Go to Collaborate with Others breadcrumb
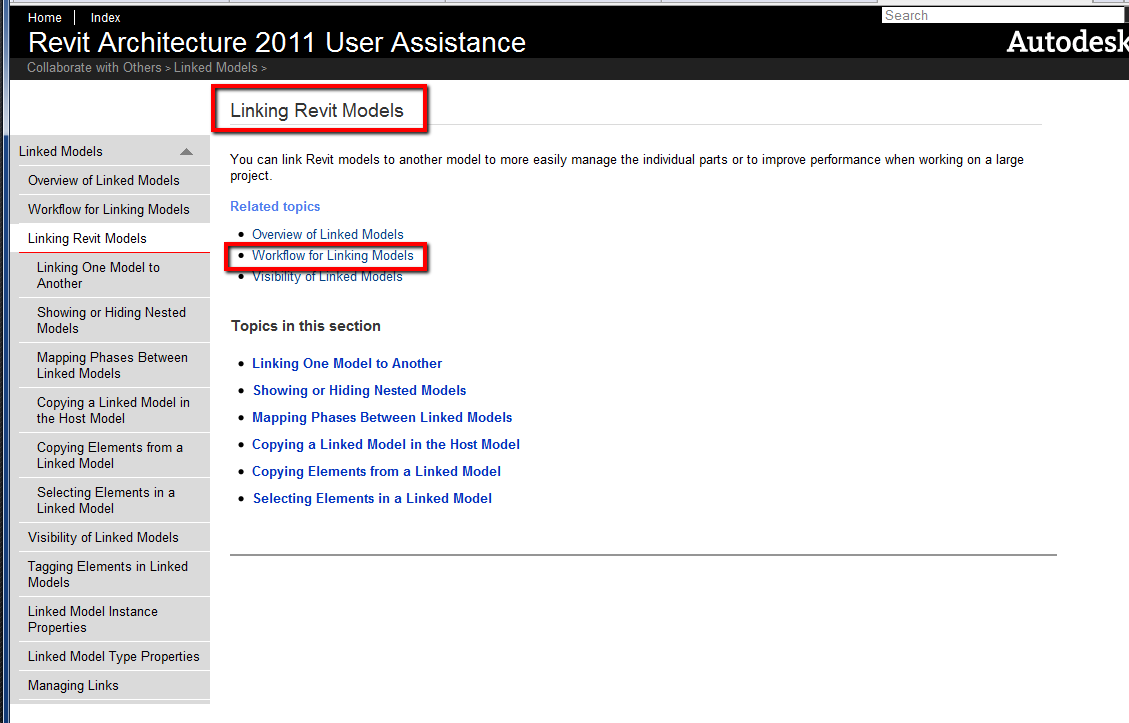Image resolution: width=1129 pixels, height=723 pixels. pos(94,67)
